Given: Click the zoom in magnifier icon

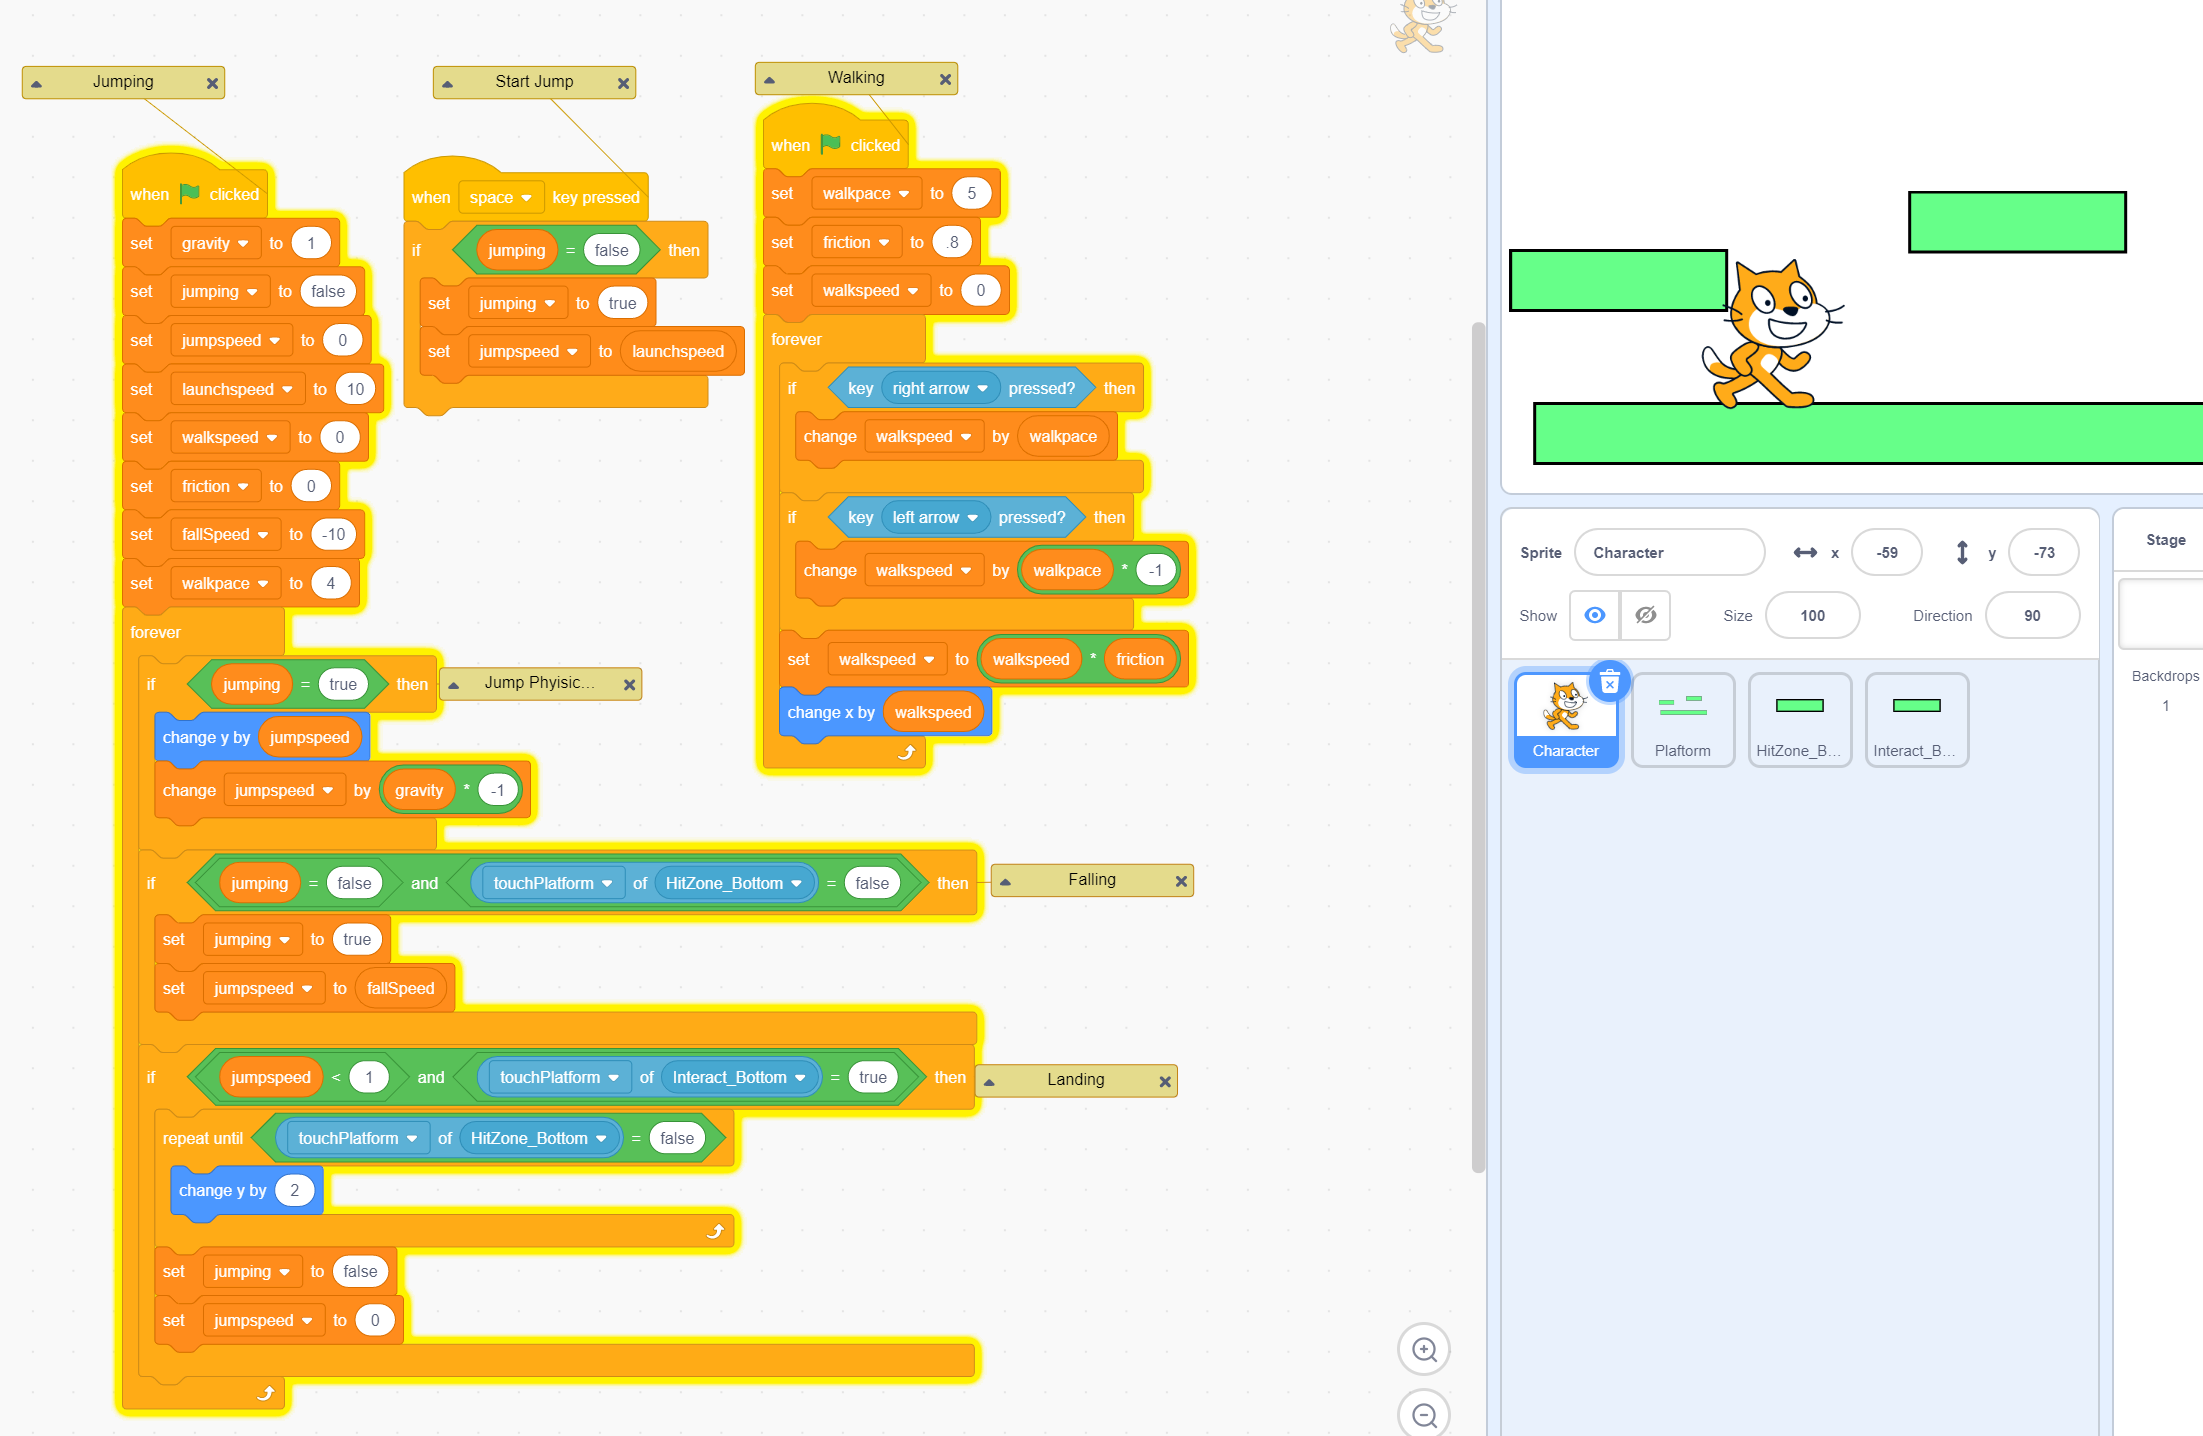Looking at the screenshot, I should coord(1423,1350).
